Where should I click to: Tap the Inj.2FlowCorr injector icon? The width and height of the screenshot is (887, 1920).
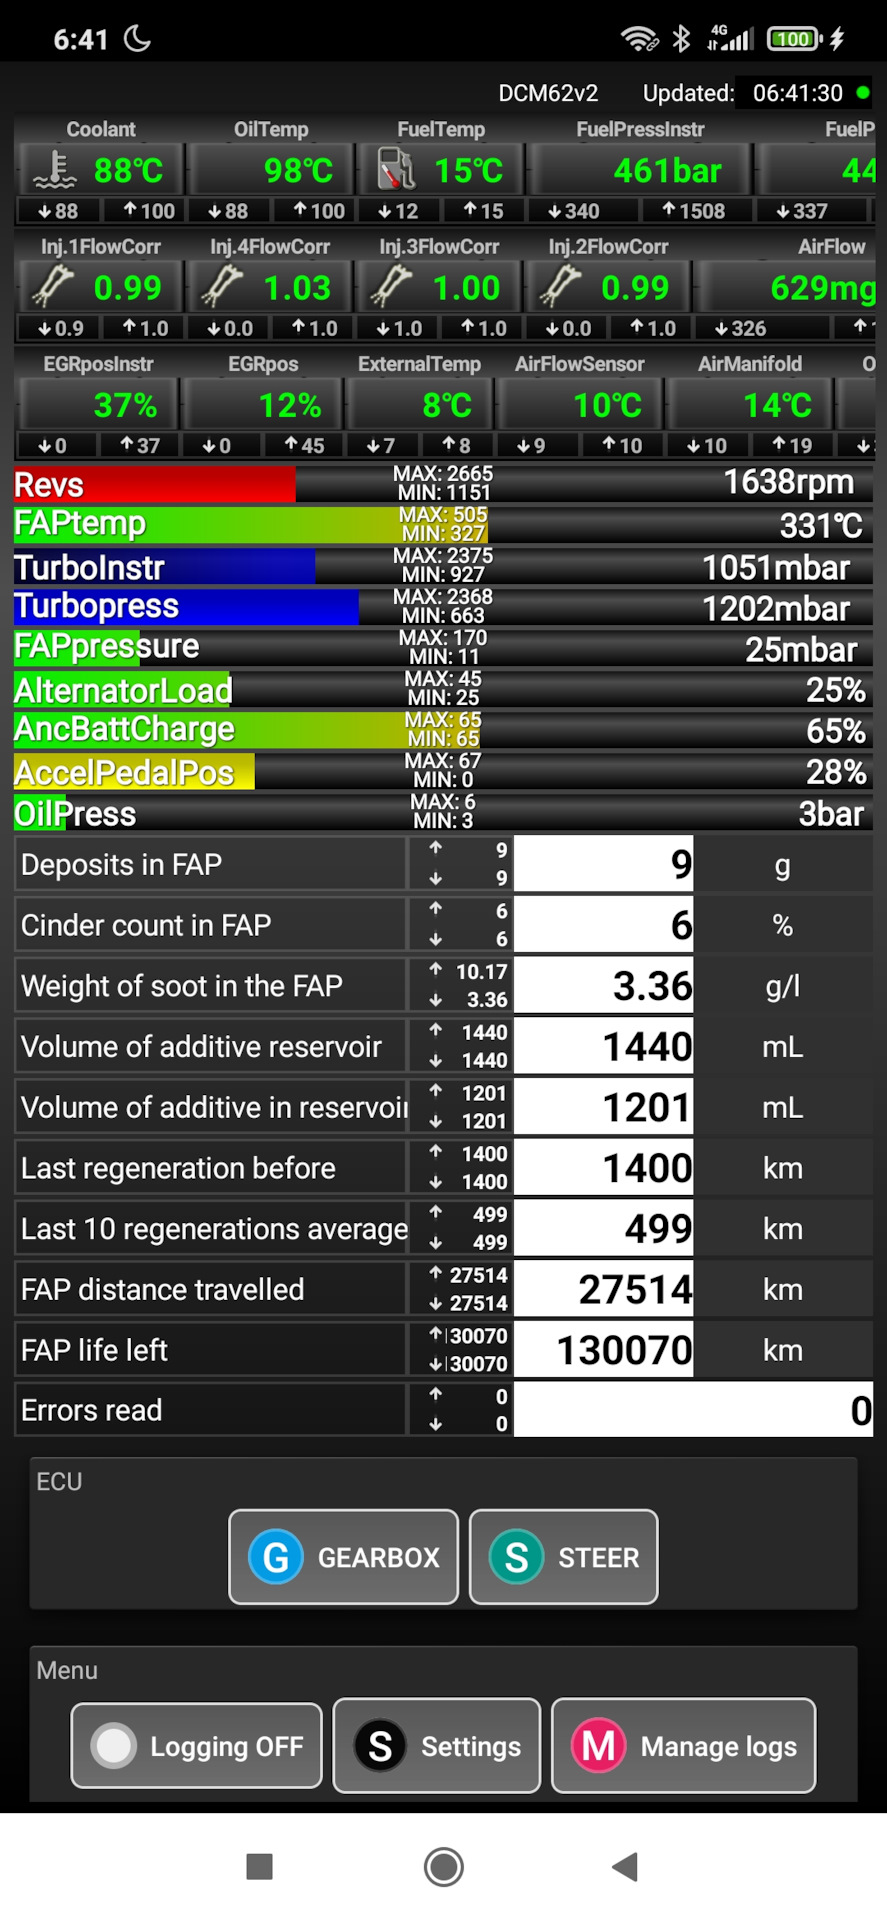click(560, 287)
